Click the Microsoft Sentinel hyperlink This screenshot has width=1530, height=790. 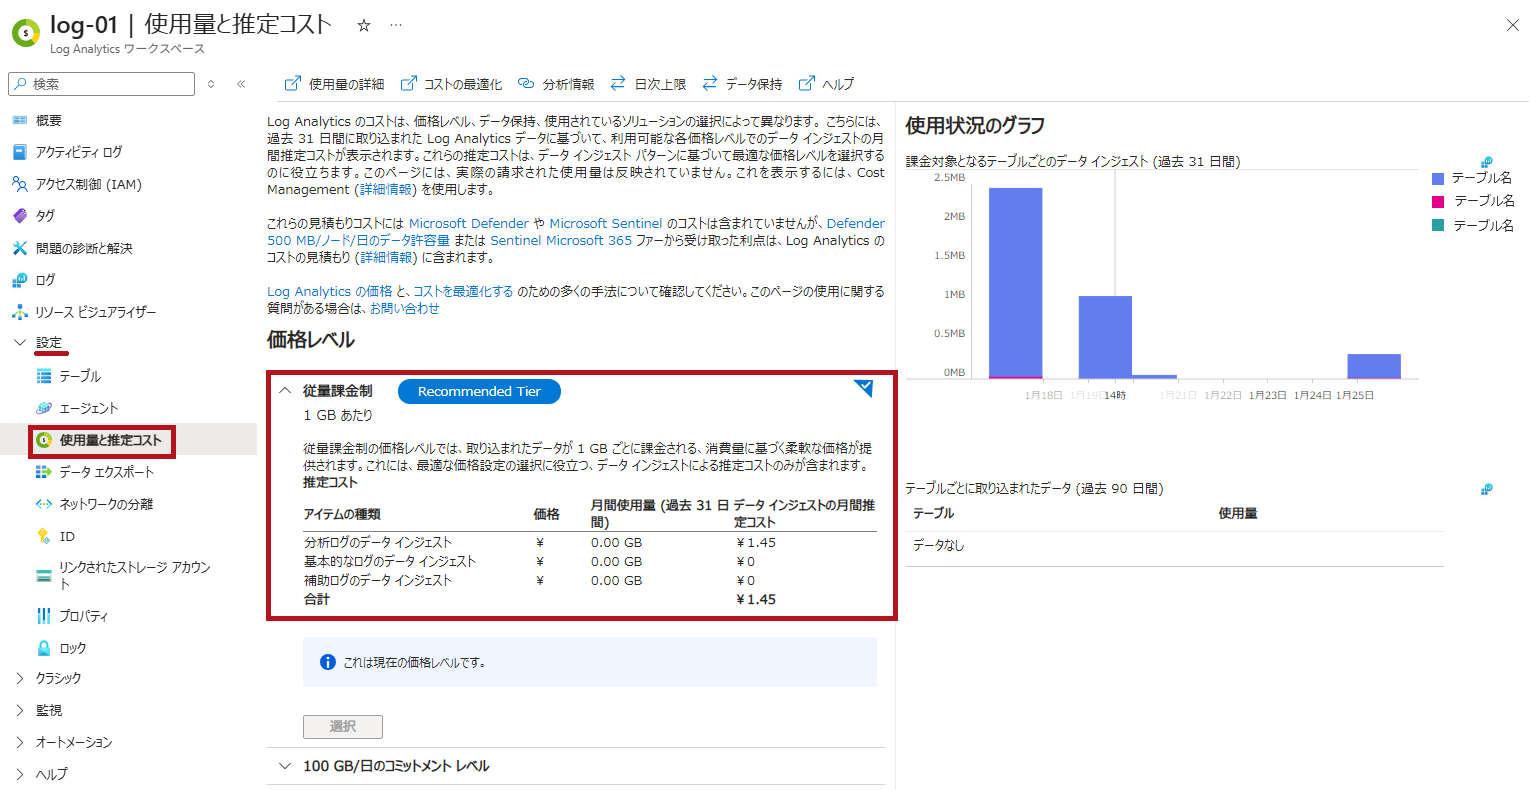point(605,223)
